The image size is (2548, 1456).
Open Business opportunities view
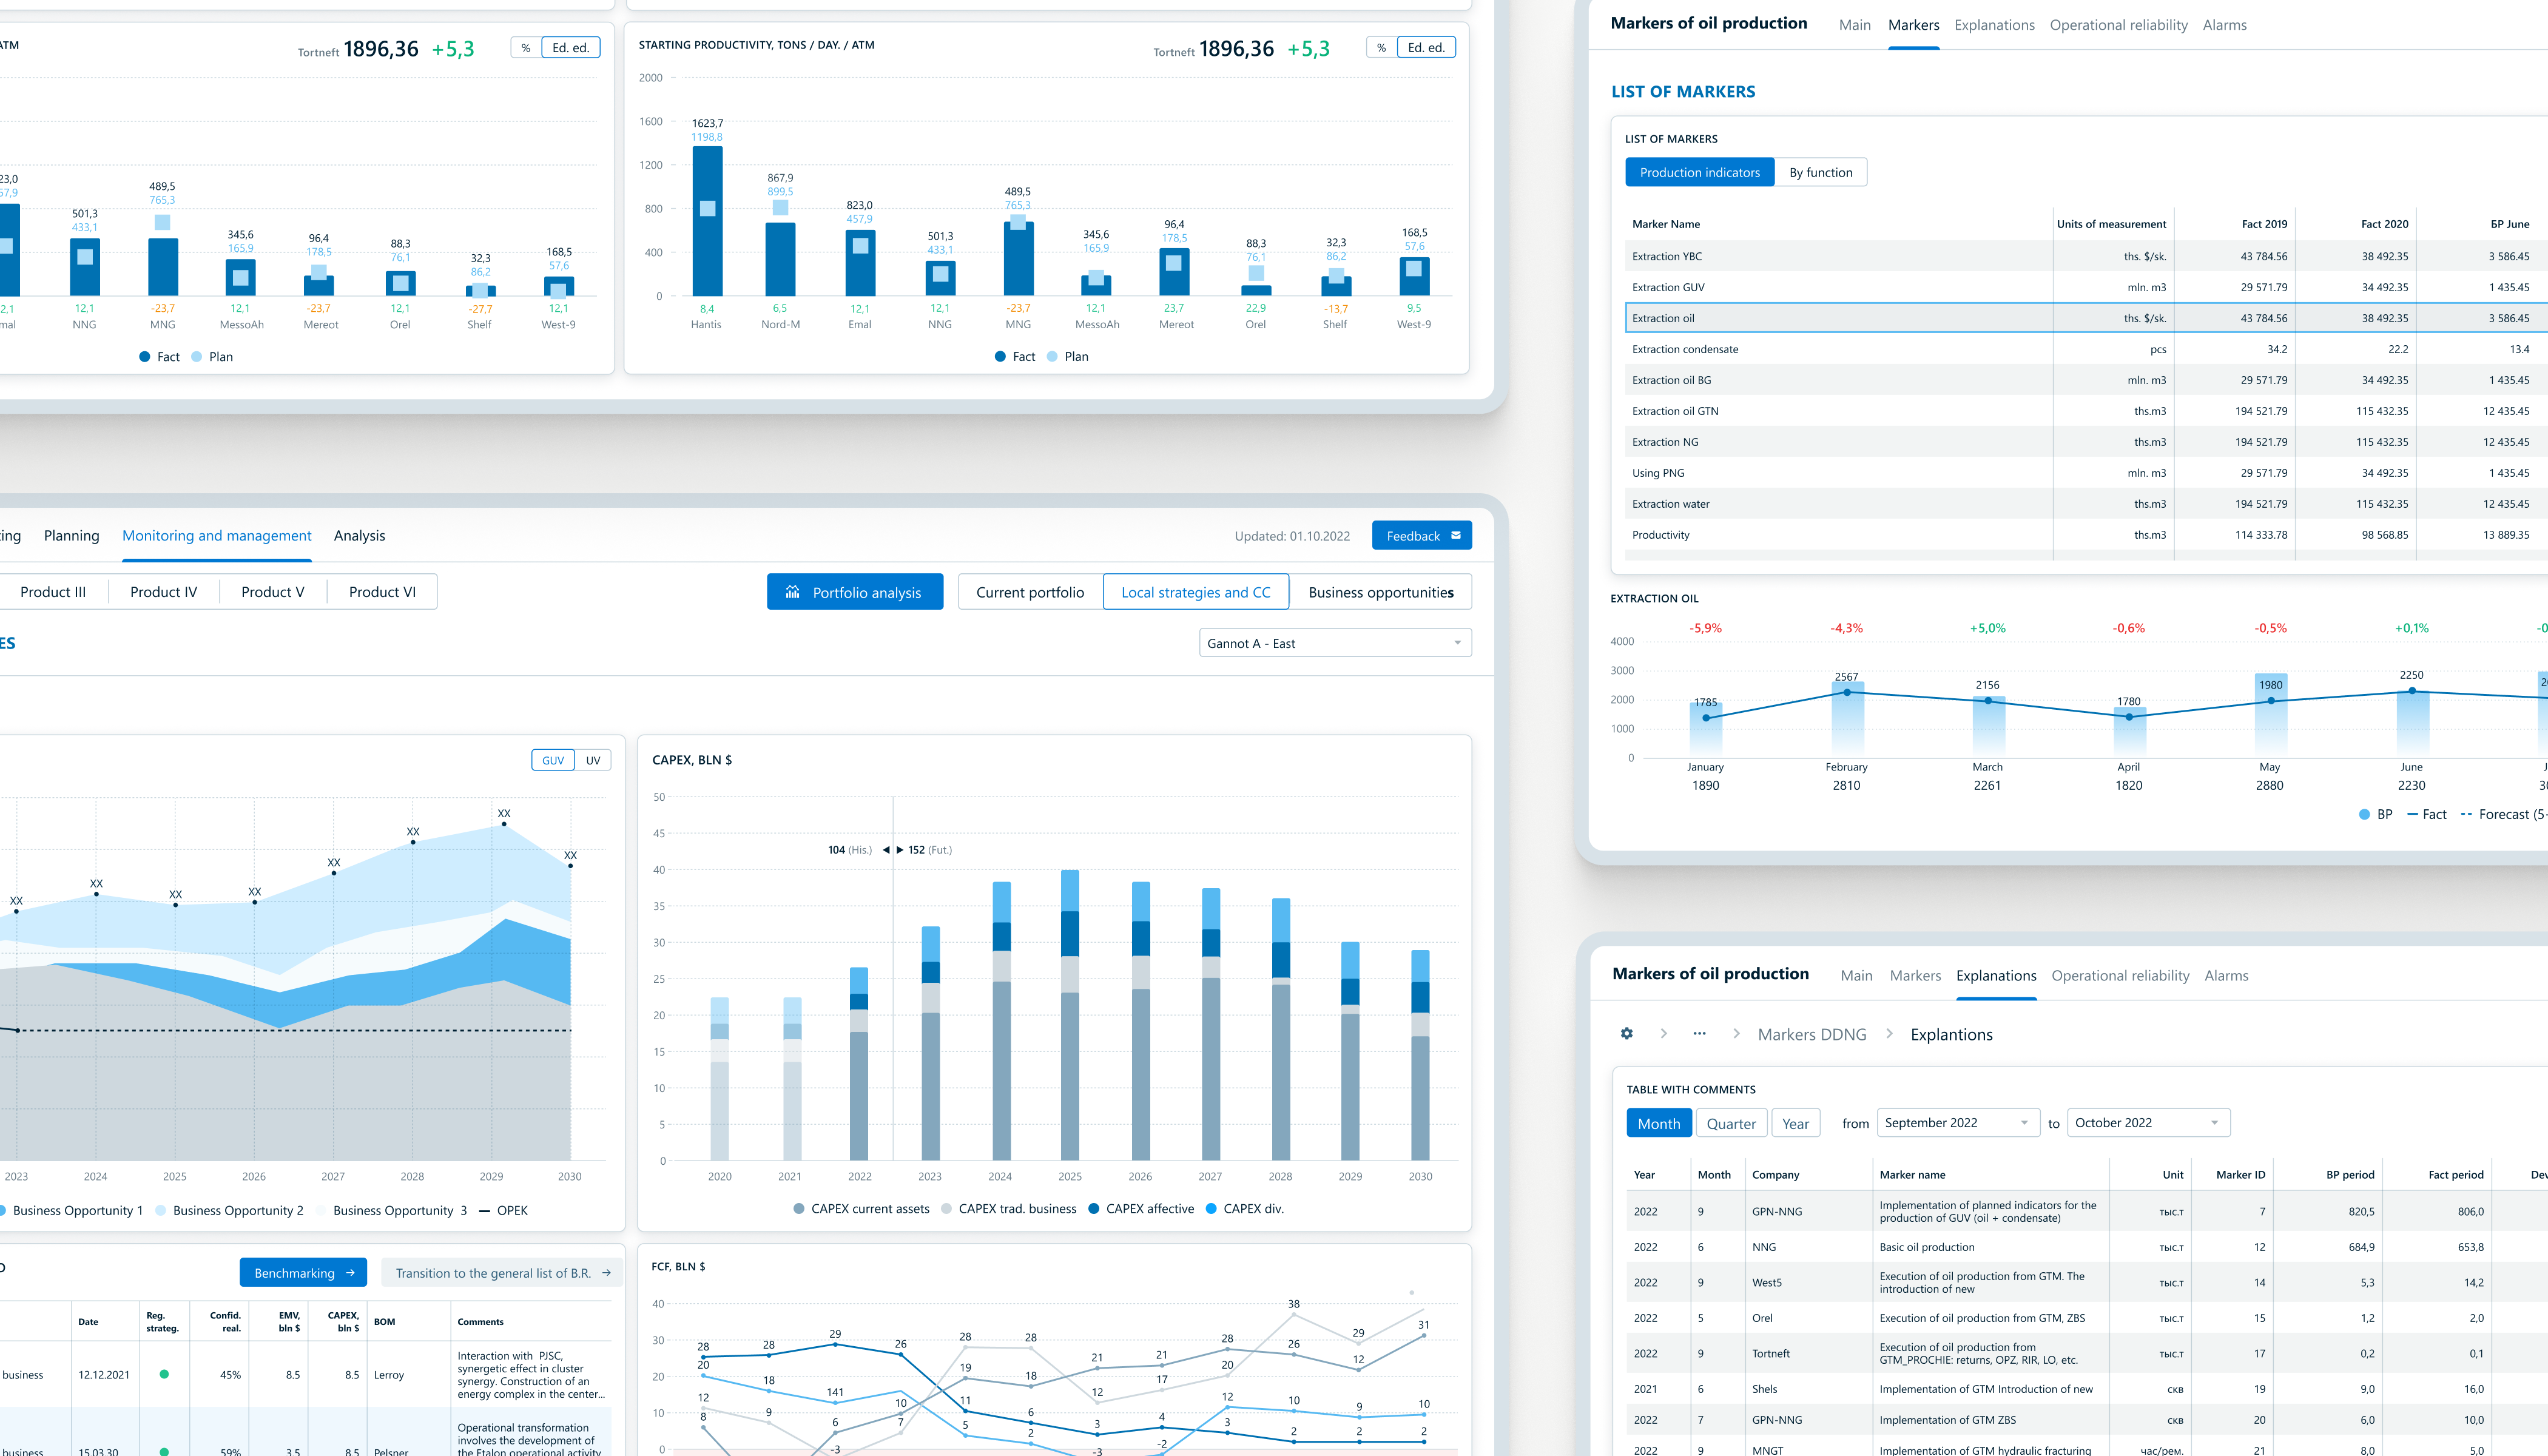pos(1381,591)
